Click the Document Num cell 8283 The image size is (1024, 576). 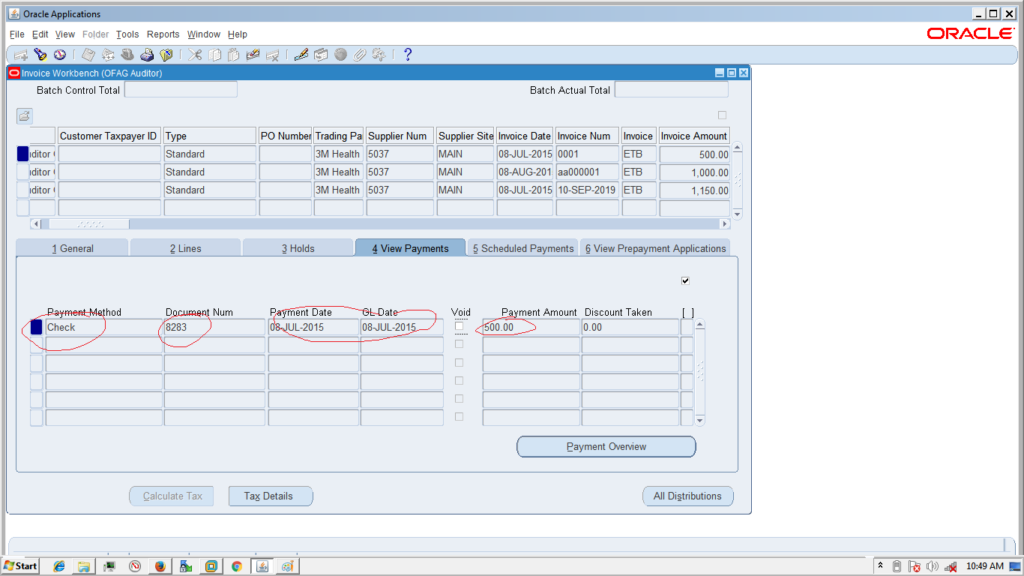pos(214,327)
